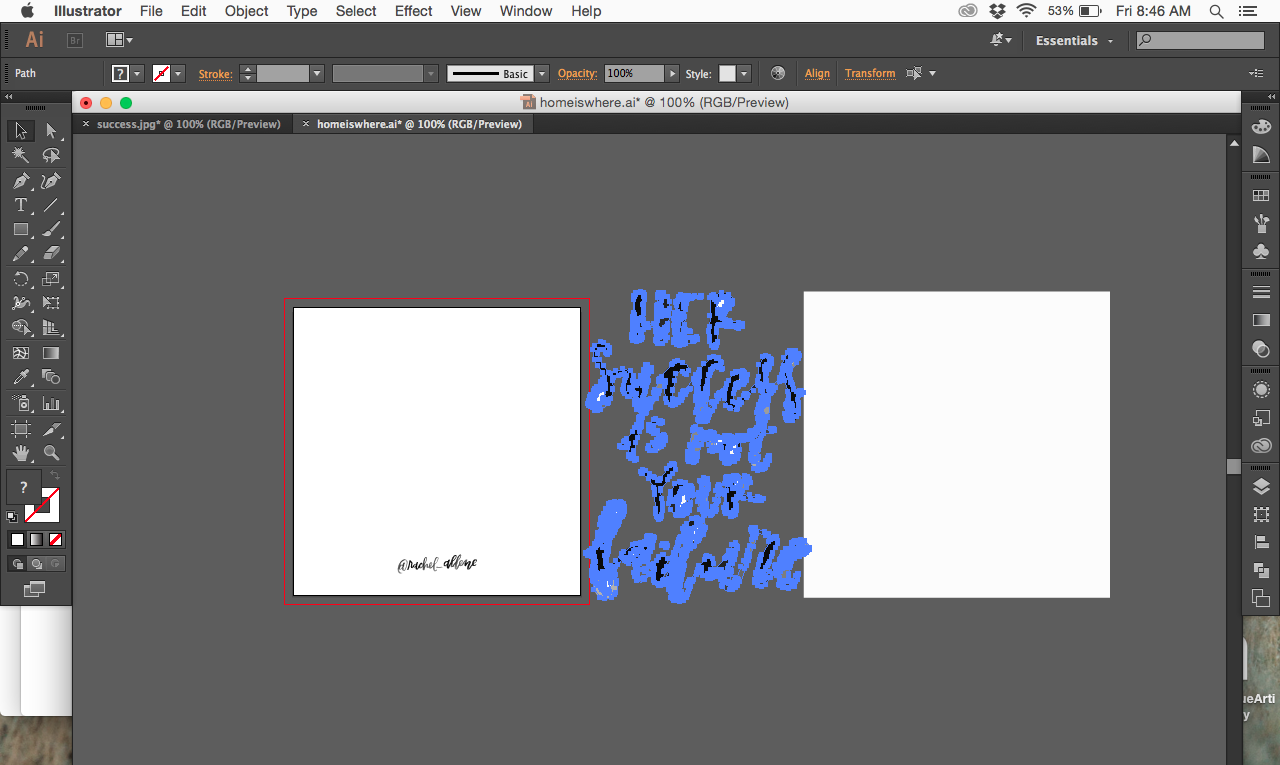Click the white fill swatch
Screen dimensions: 1280x765
pyautogui.click(x=16, y=538)
